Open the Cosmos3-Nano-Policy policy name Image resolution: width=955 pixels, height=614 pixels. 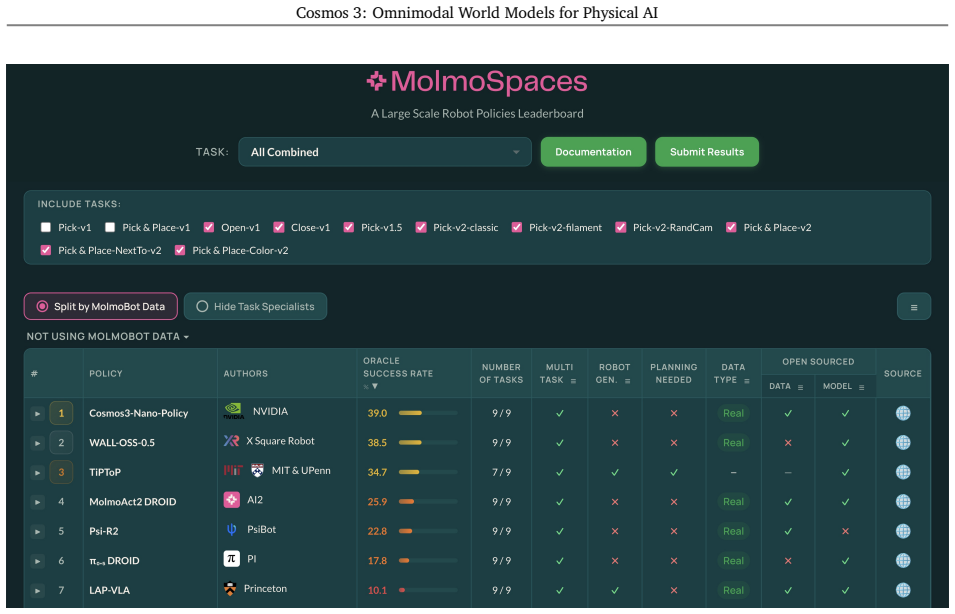tap(138, 413)
